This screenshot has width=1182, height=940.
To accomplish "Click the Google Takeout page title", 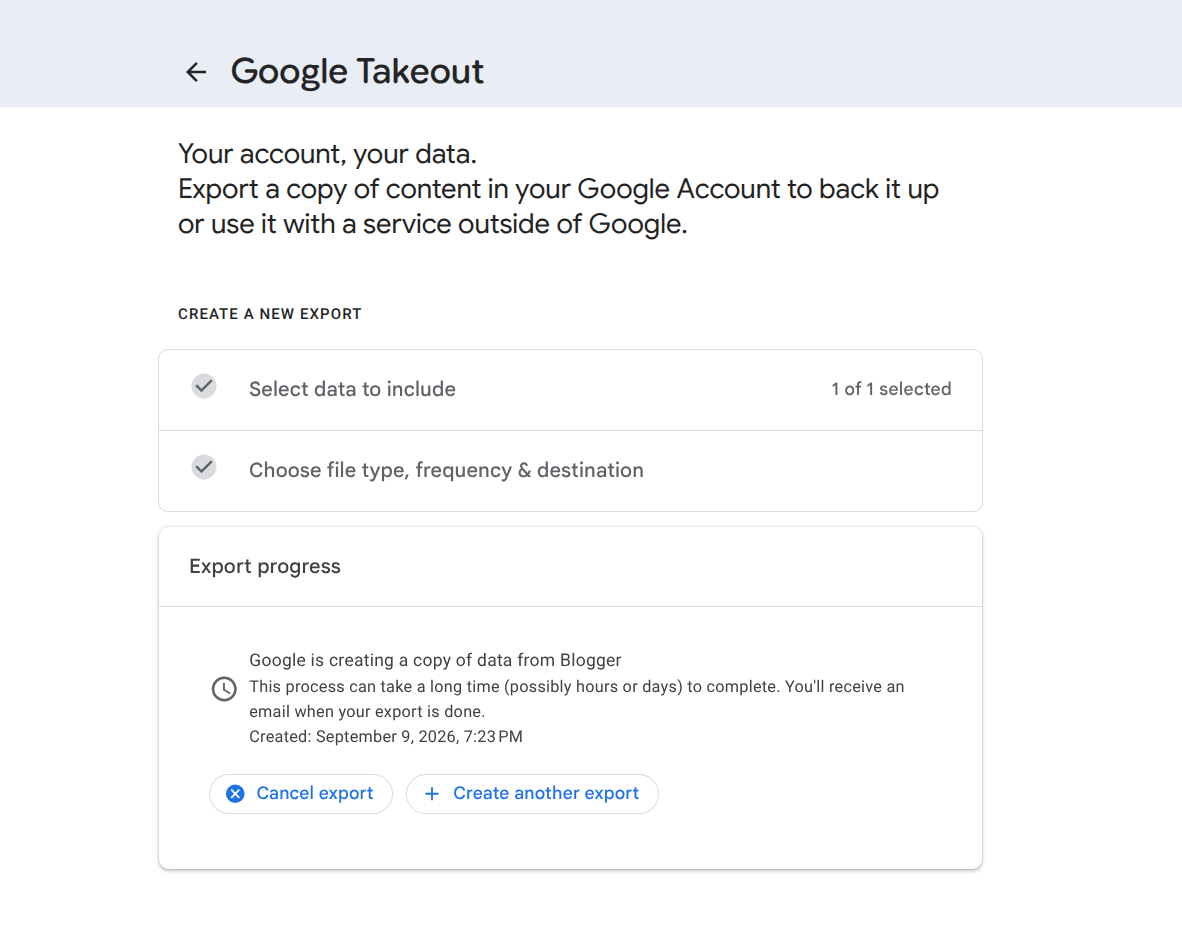I will pos(357,72).
